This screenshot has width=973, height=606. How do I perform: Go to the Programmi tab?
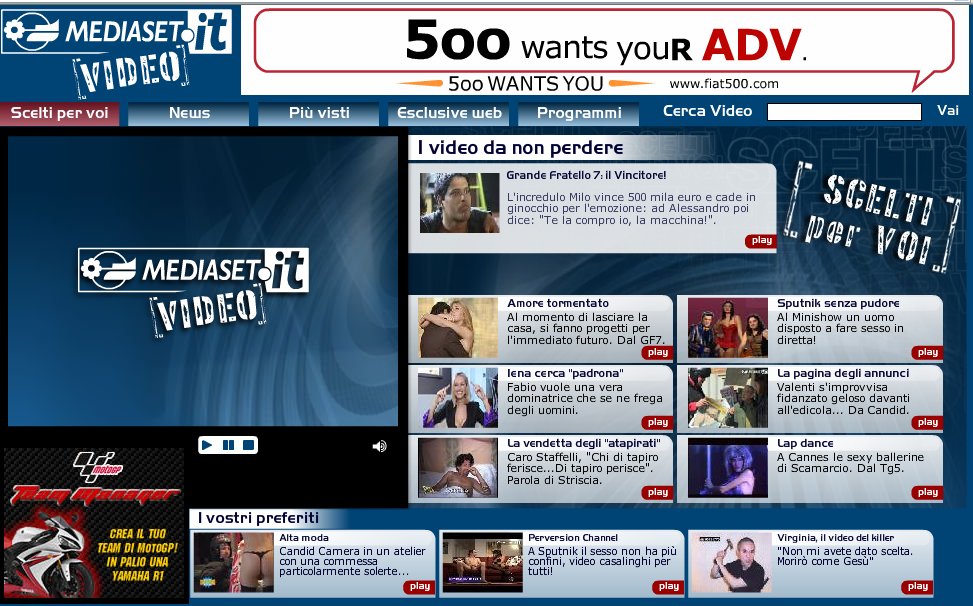point(579,114)
